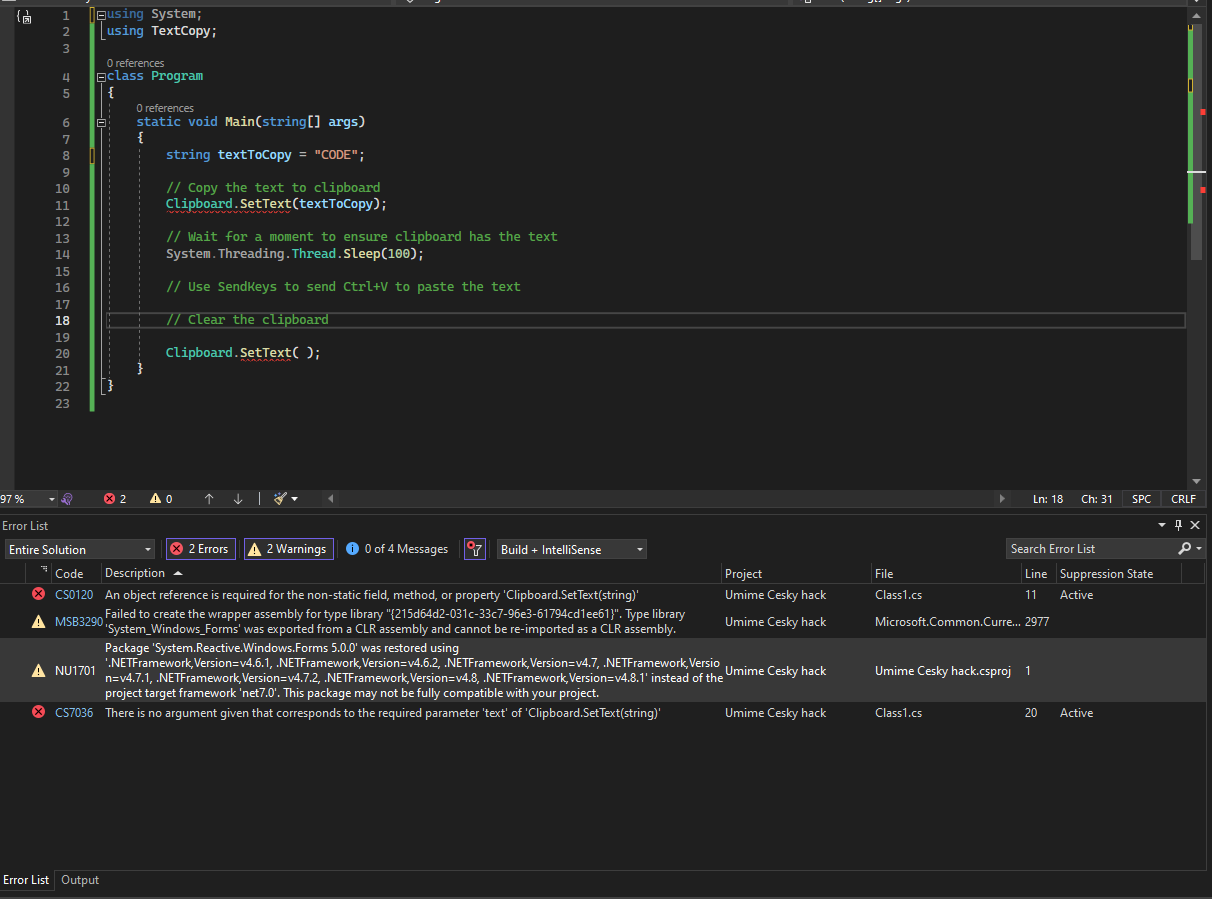Open the editor zoom level dropdown showing 97 %

click(x=28, y=498)
